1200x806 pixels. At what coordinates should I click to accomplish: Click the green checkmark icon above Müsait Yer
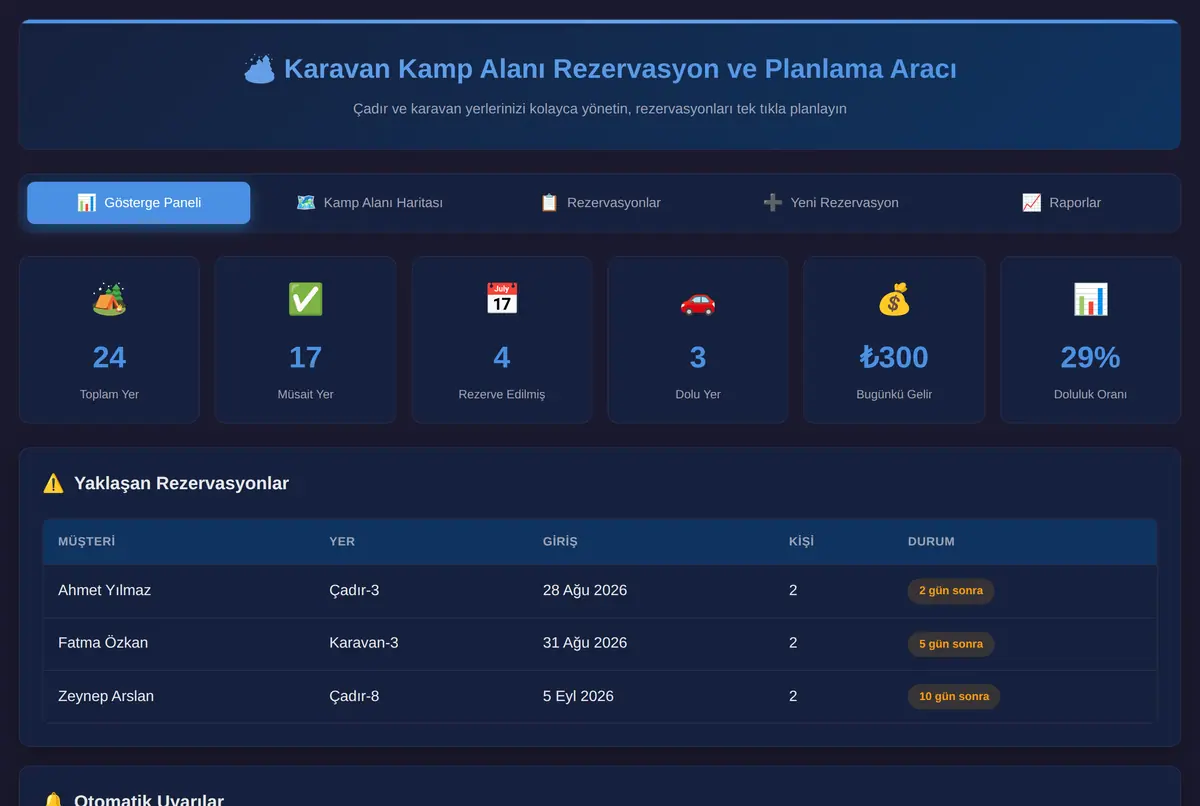[x=305, y=299]
